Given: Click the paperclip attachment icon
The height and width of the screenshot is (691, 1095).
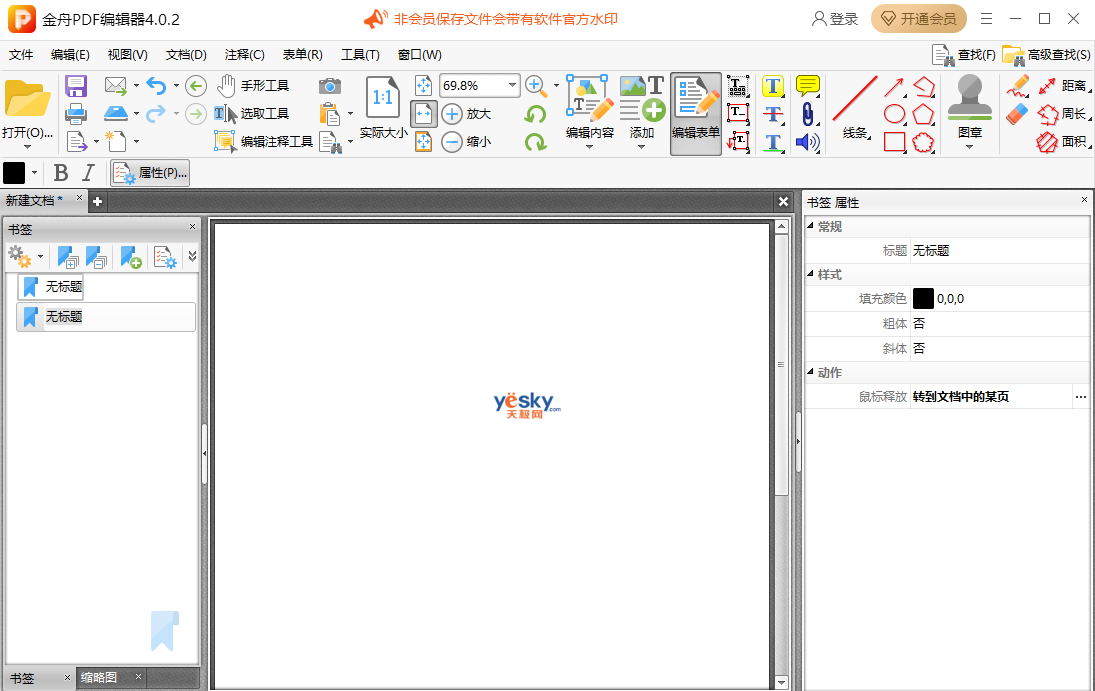Looking at the screenshot, I should (x=807, y=113).
